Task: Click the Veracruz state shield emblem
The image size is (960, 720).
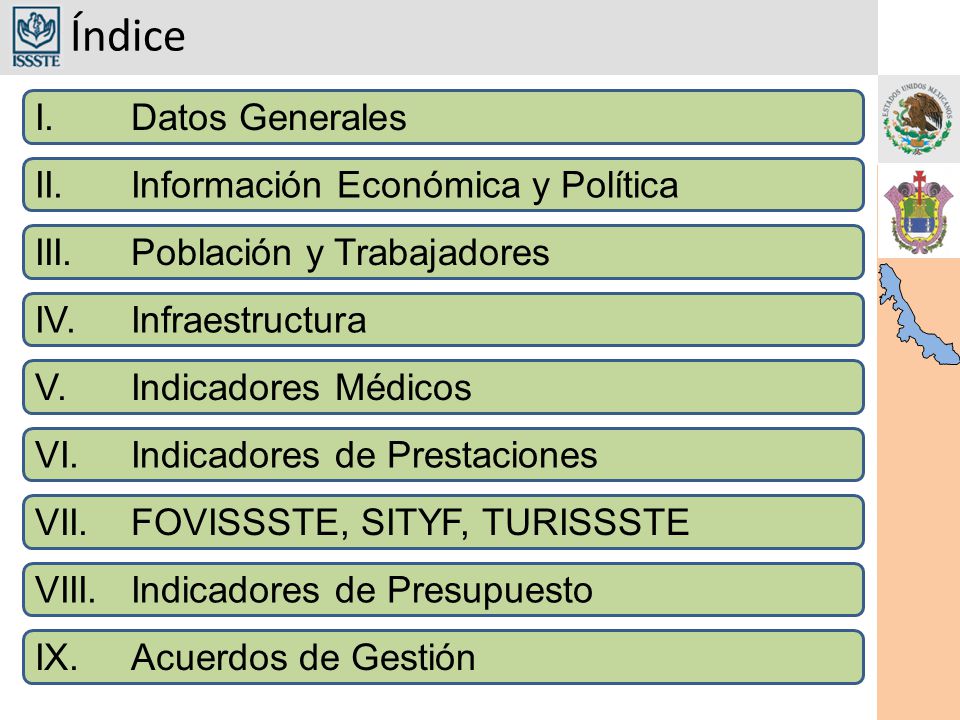Action: tap(918, 211)
